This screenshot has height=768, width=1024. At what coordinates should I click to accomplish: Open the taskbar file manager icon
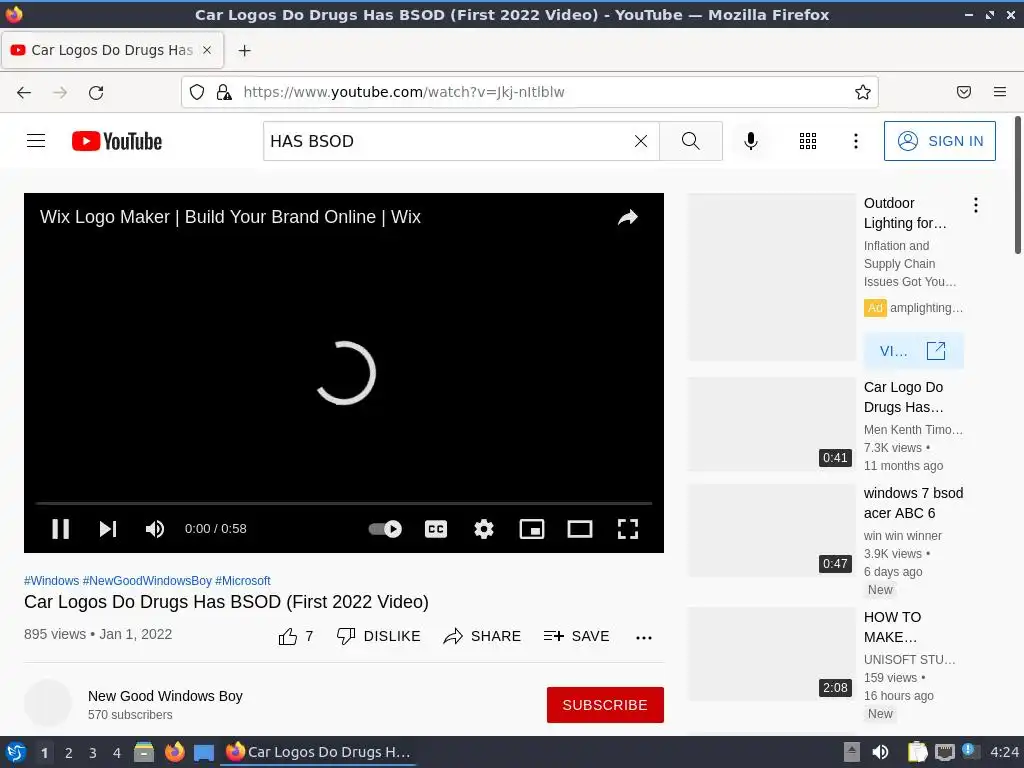click(144, 752)
